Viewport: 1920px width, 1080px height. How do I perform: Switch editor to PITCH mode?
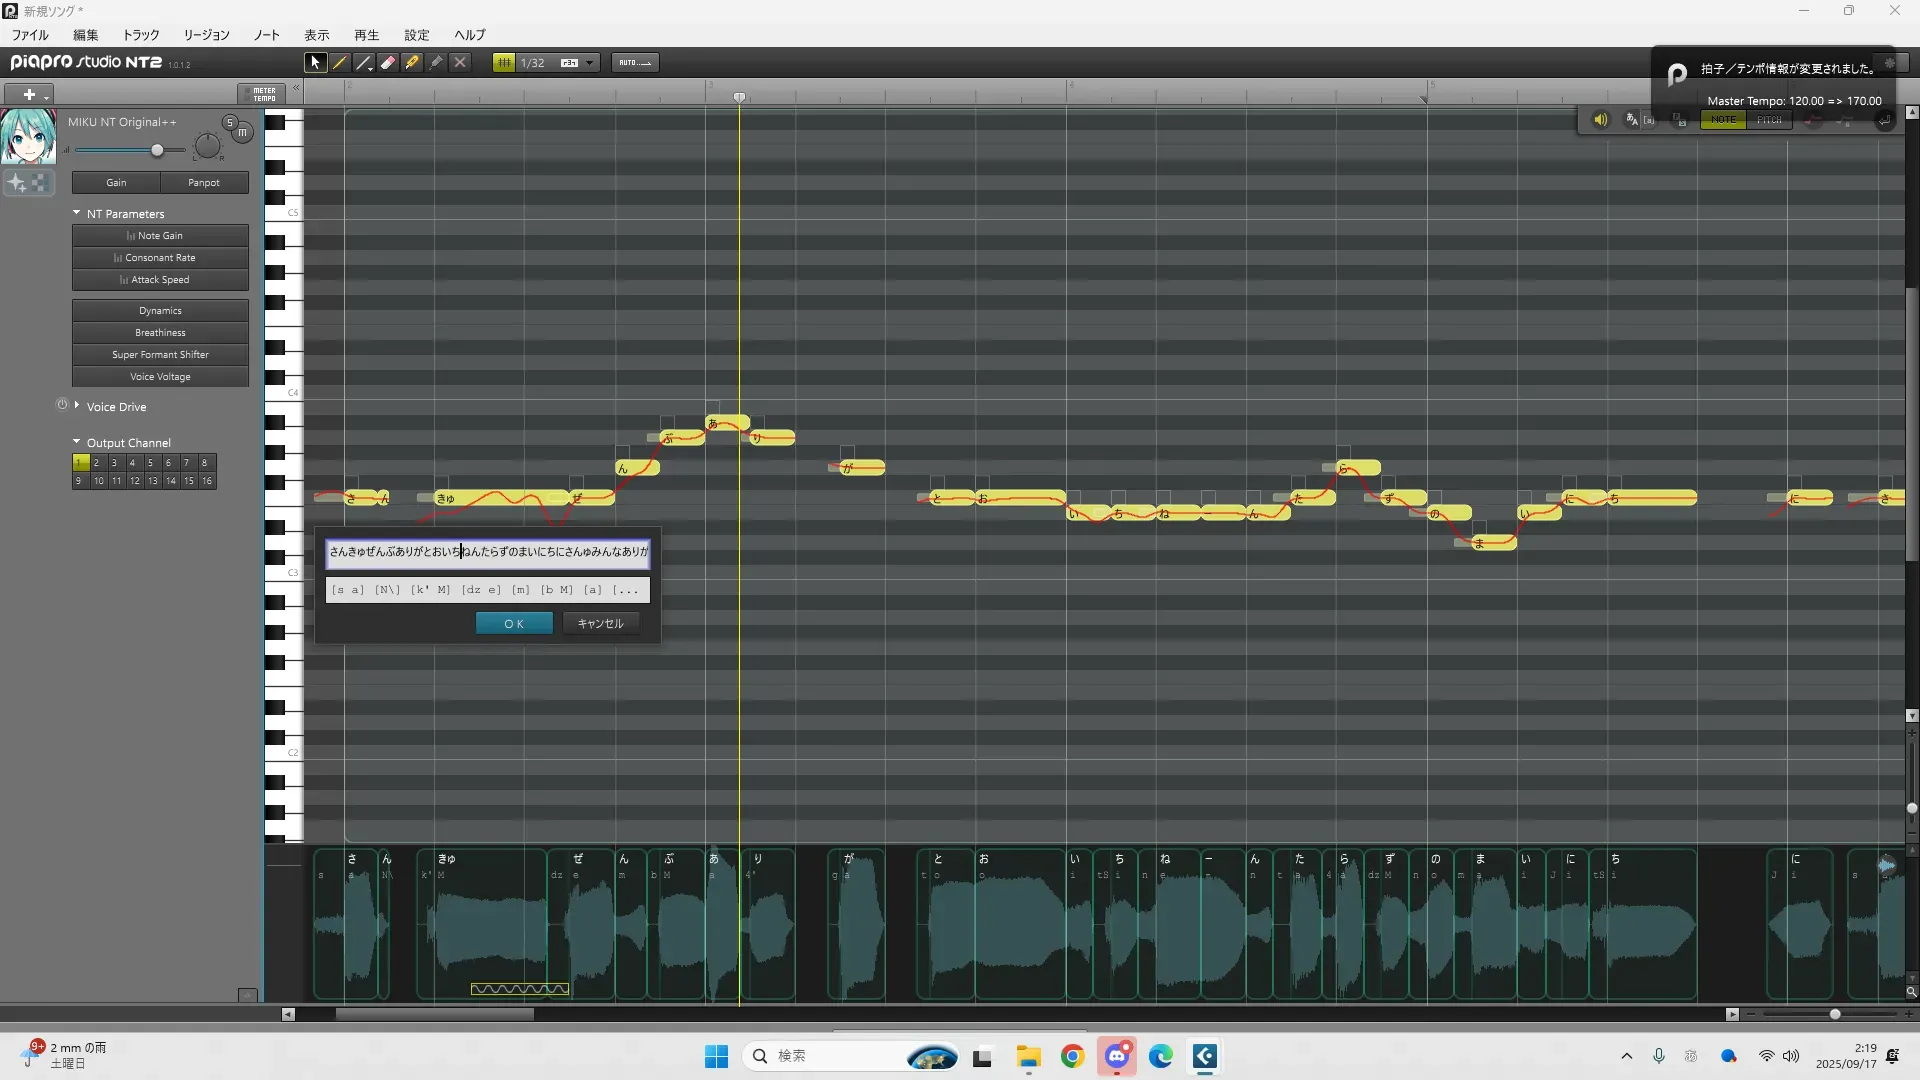[x=1769, y=120]
